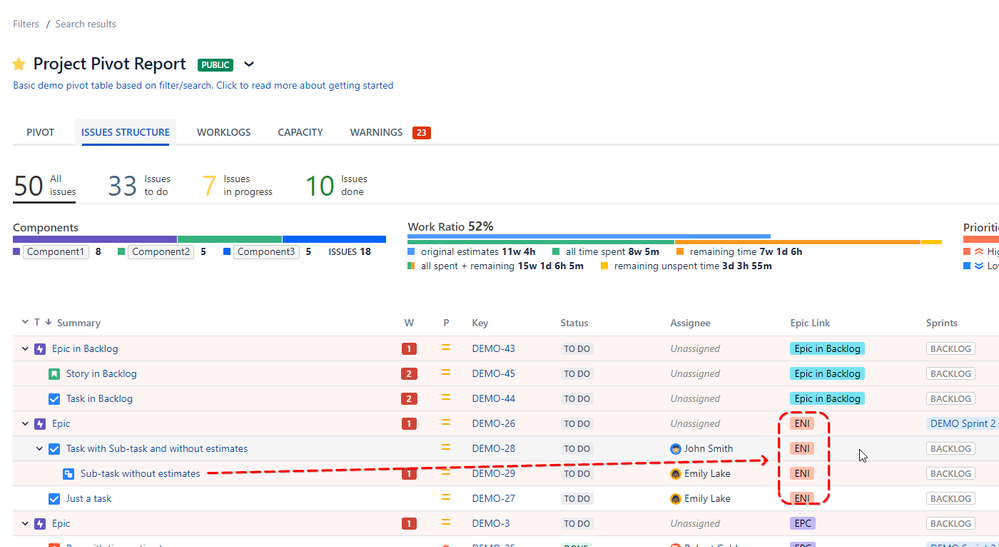Click Emily Lake avatar in DEMO-27 row

coord(676,499)
